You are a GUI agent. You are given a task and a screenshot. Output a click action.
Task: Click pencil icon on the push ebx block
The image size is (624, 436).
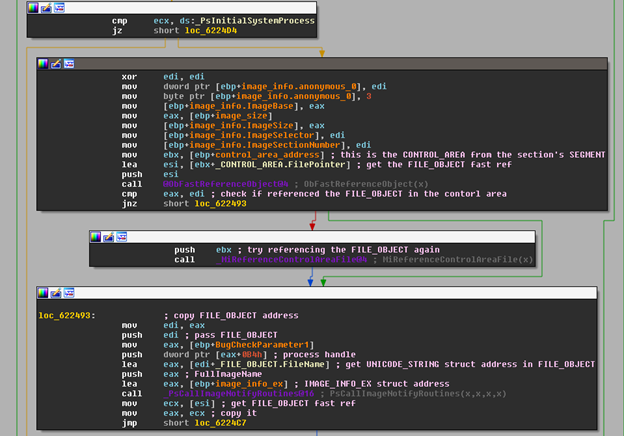coord(107,237)
